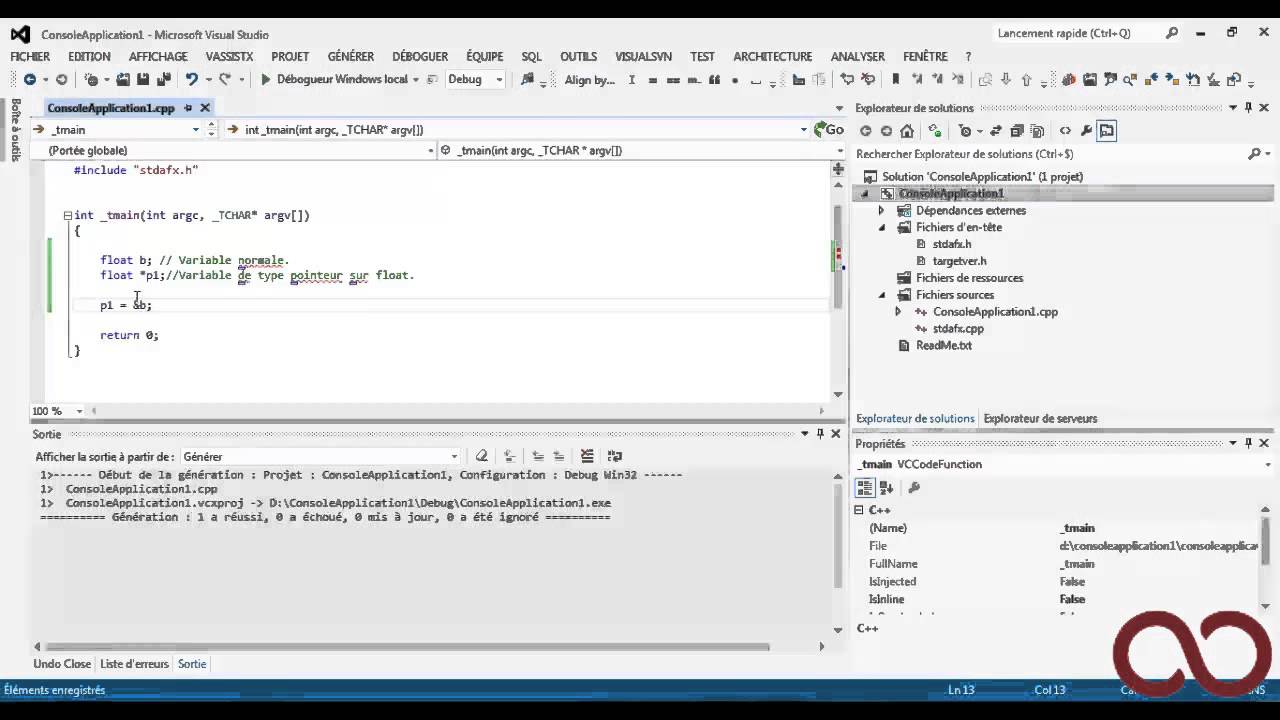Open the Boîte à outils side panel
The width and height of the screenshot is (1280, 720).
[15, 130]
